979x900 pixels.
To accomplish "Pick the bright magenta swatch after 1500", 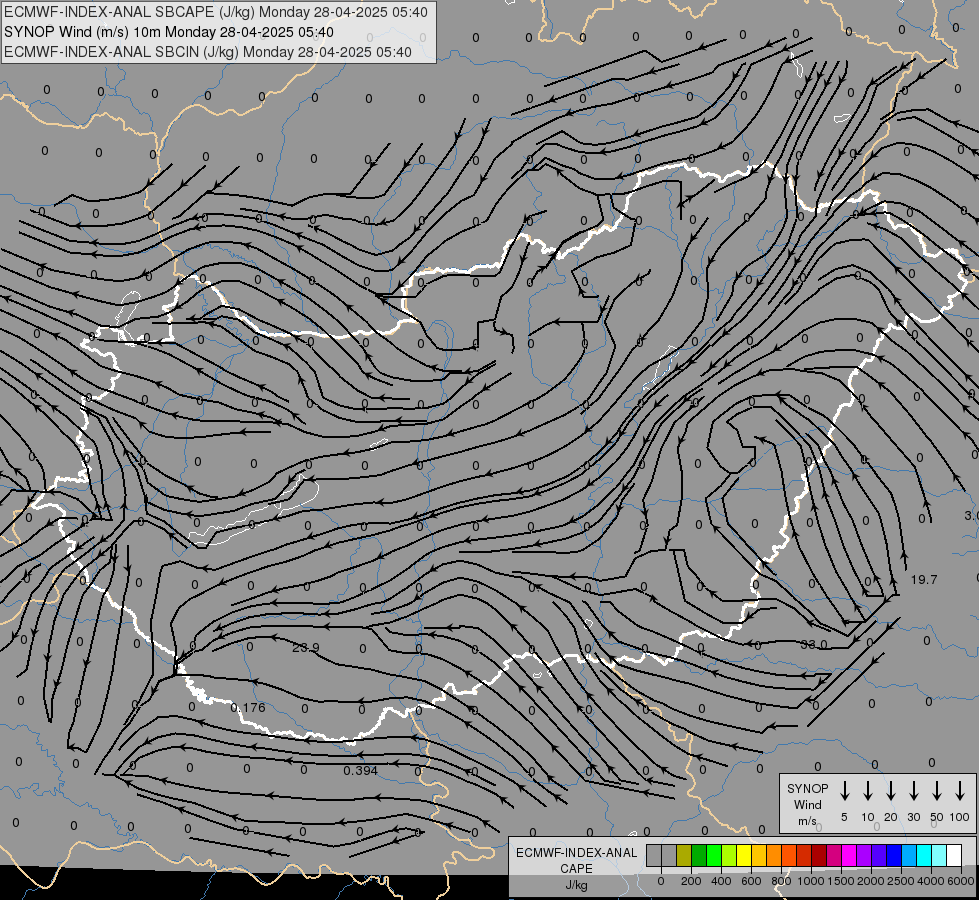I will tap(849, 855).
